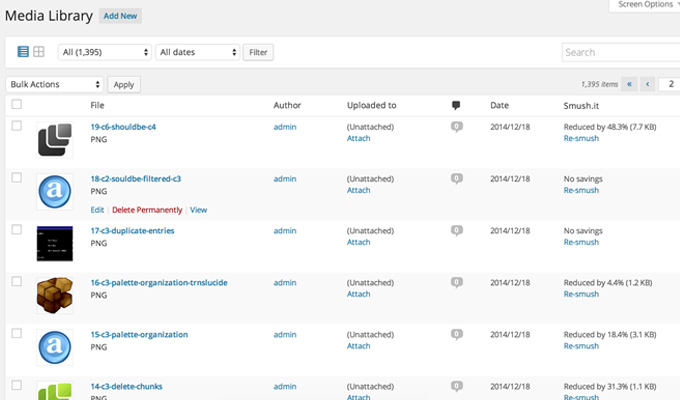Click Delete Permanently for 18-c2-souldbe-filtered-c3
The width and height of the screenshot is (680, 400).
[x=147, y=210]
